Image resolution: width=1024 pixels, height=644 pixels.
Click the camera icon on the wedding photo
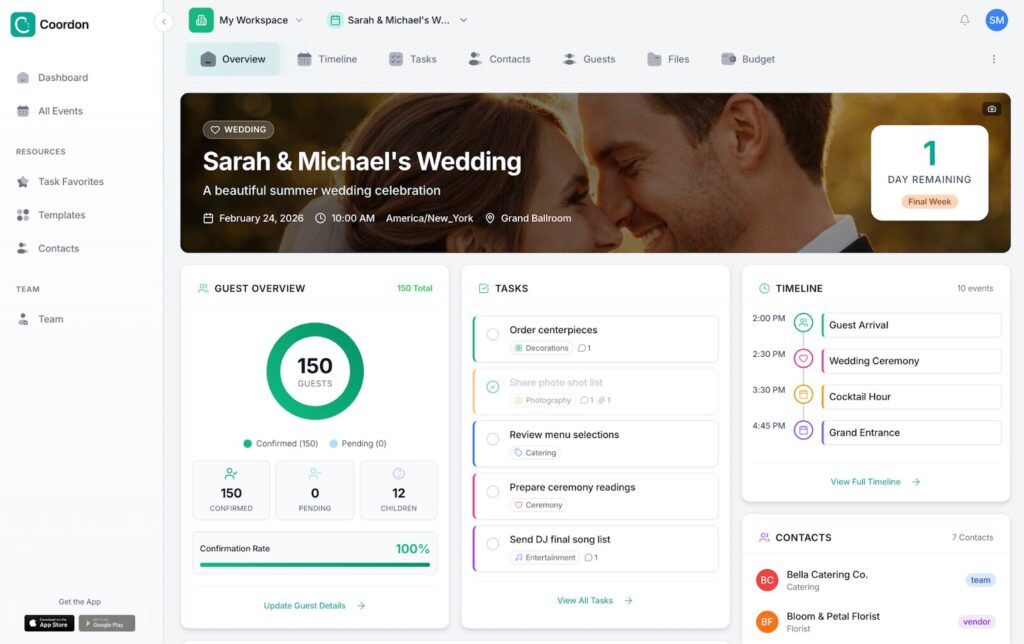(x=991, y=109)
